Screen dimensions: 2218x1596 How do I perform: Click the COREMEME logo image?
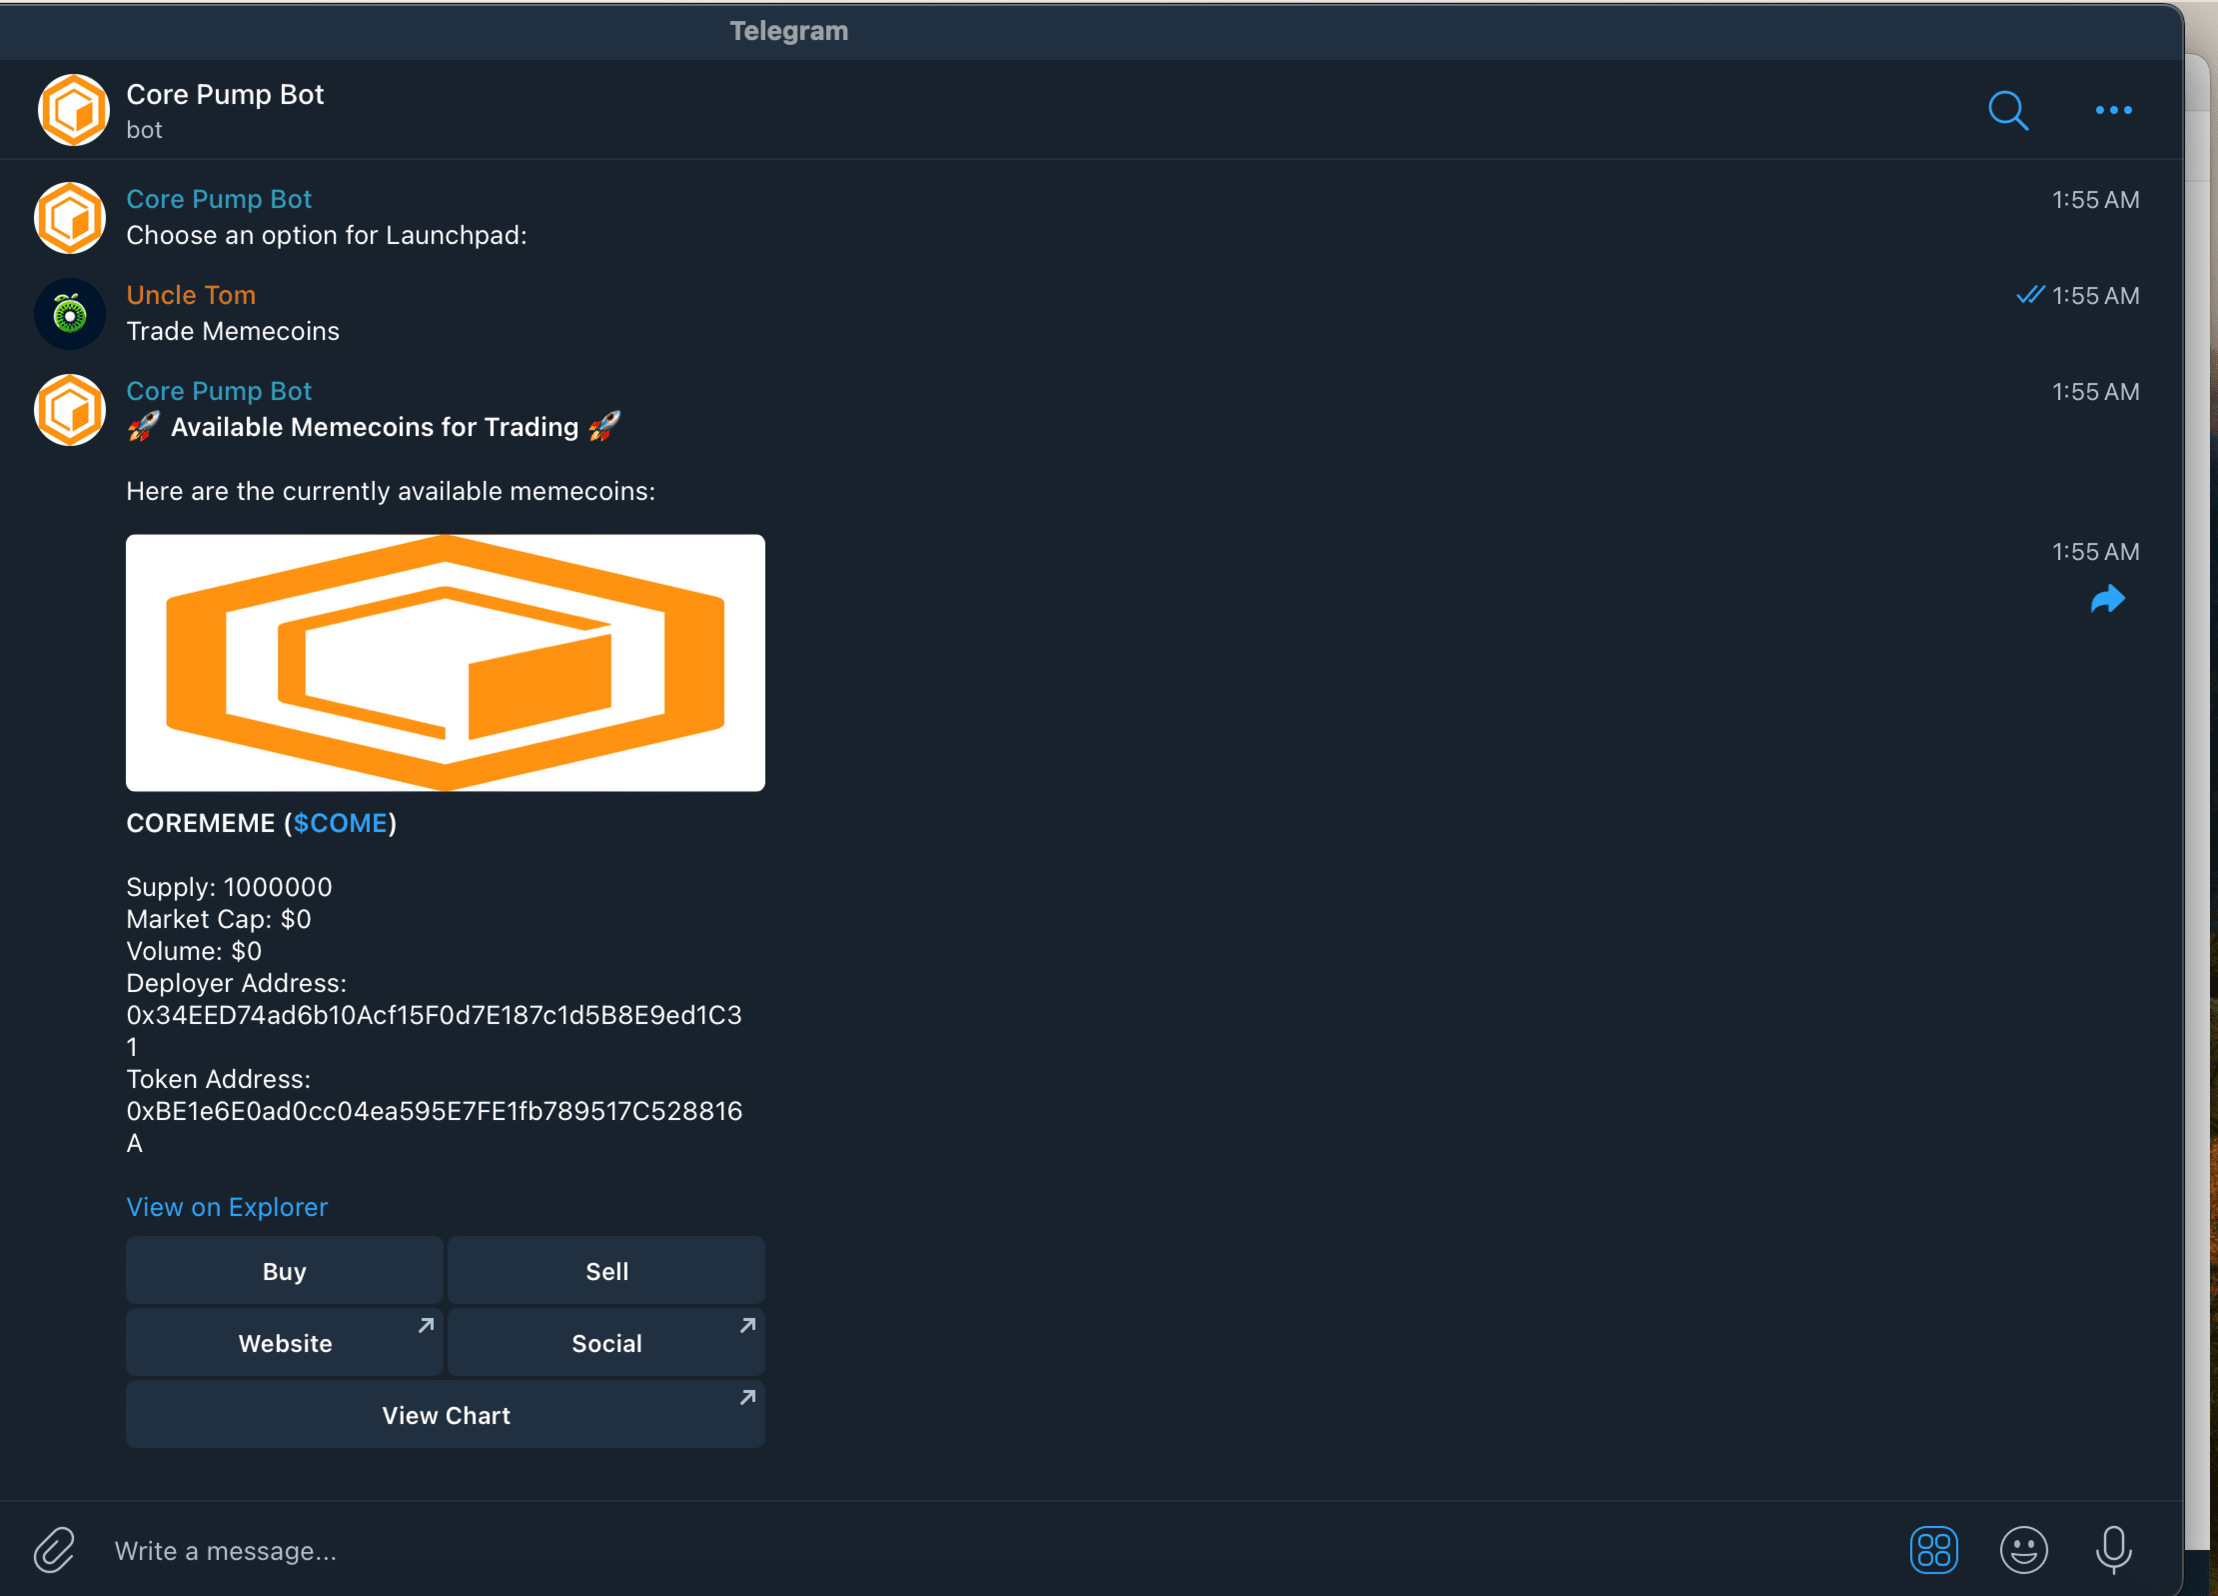pyautogui.click(x=445, y=662)
